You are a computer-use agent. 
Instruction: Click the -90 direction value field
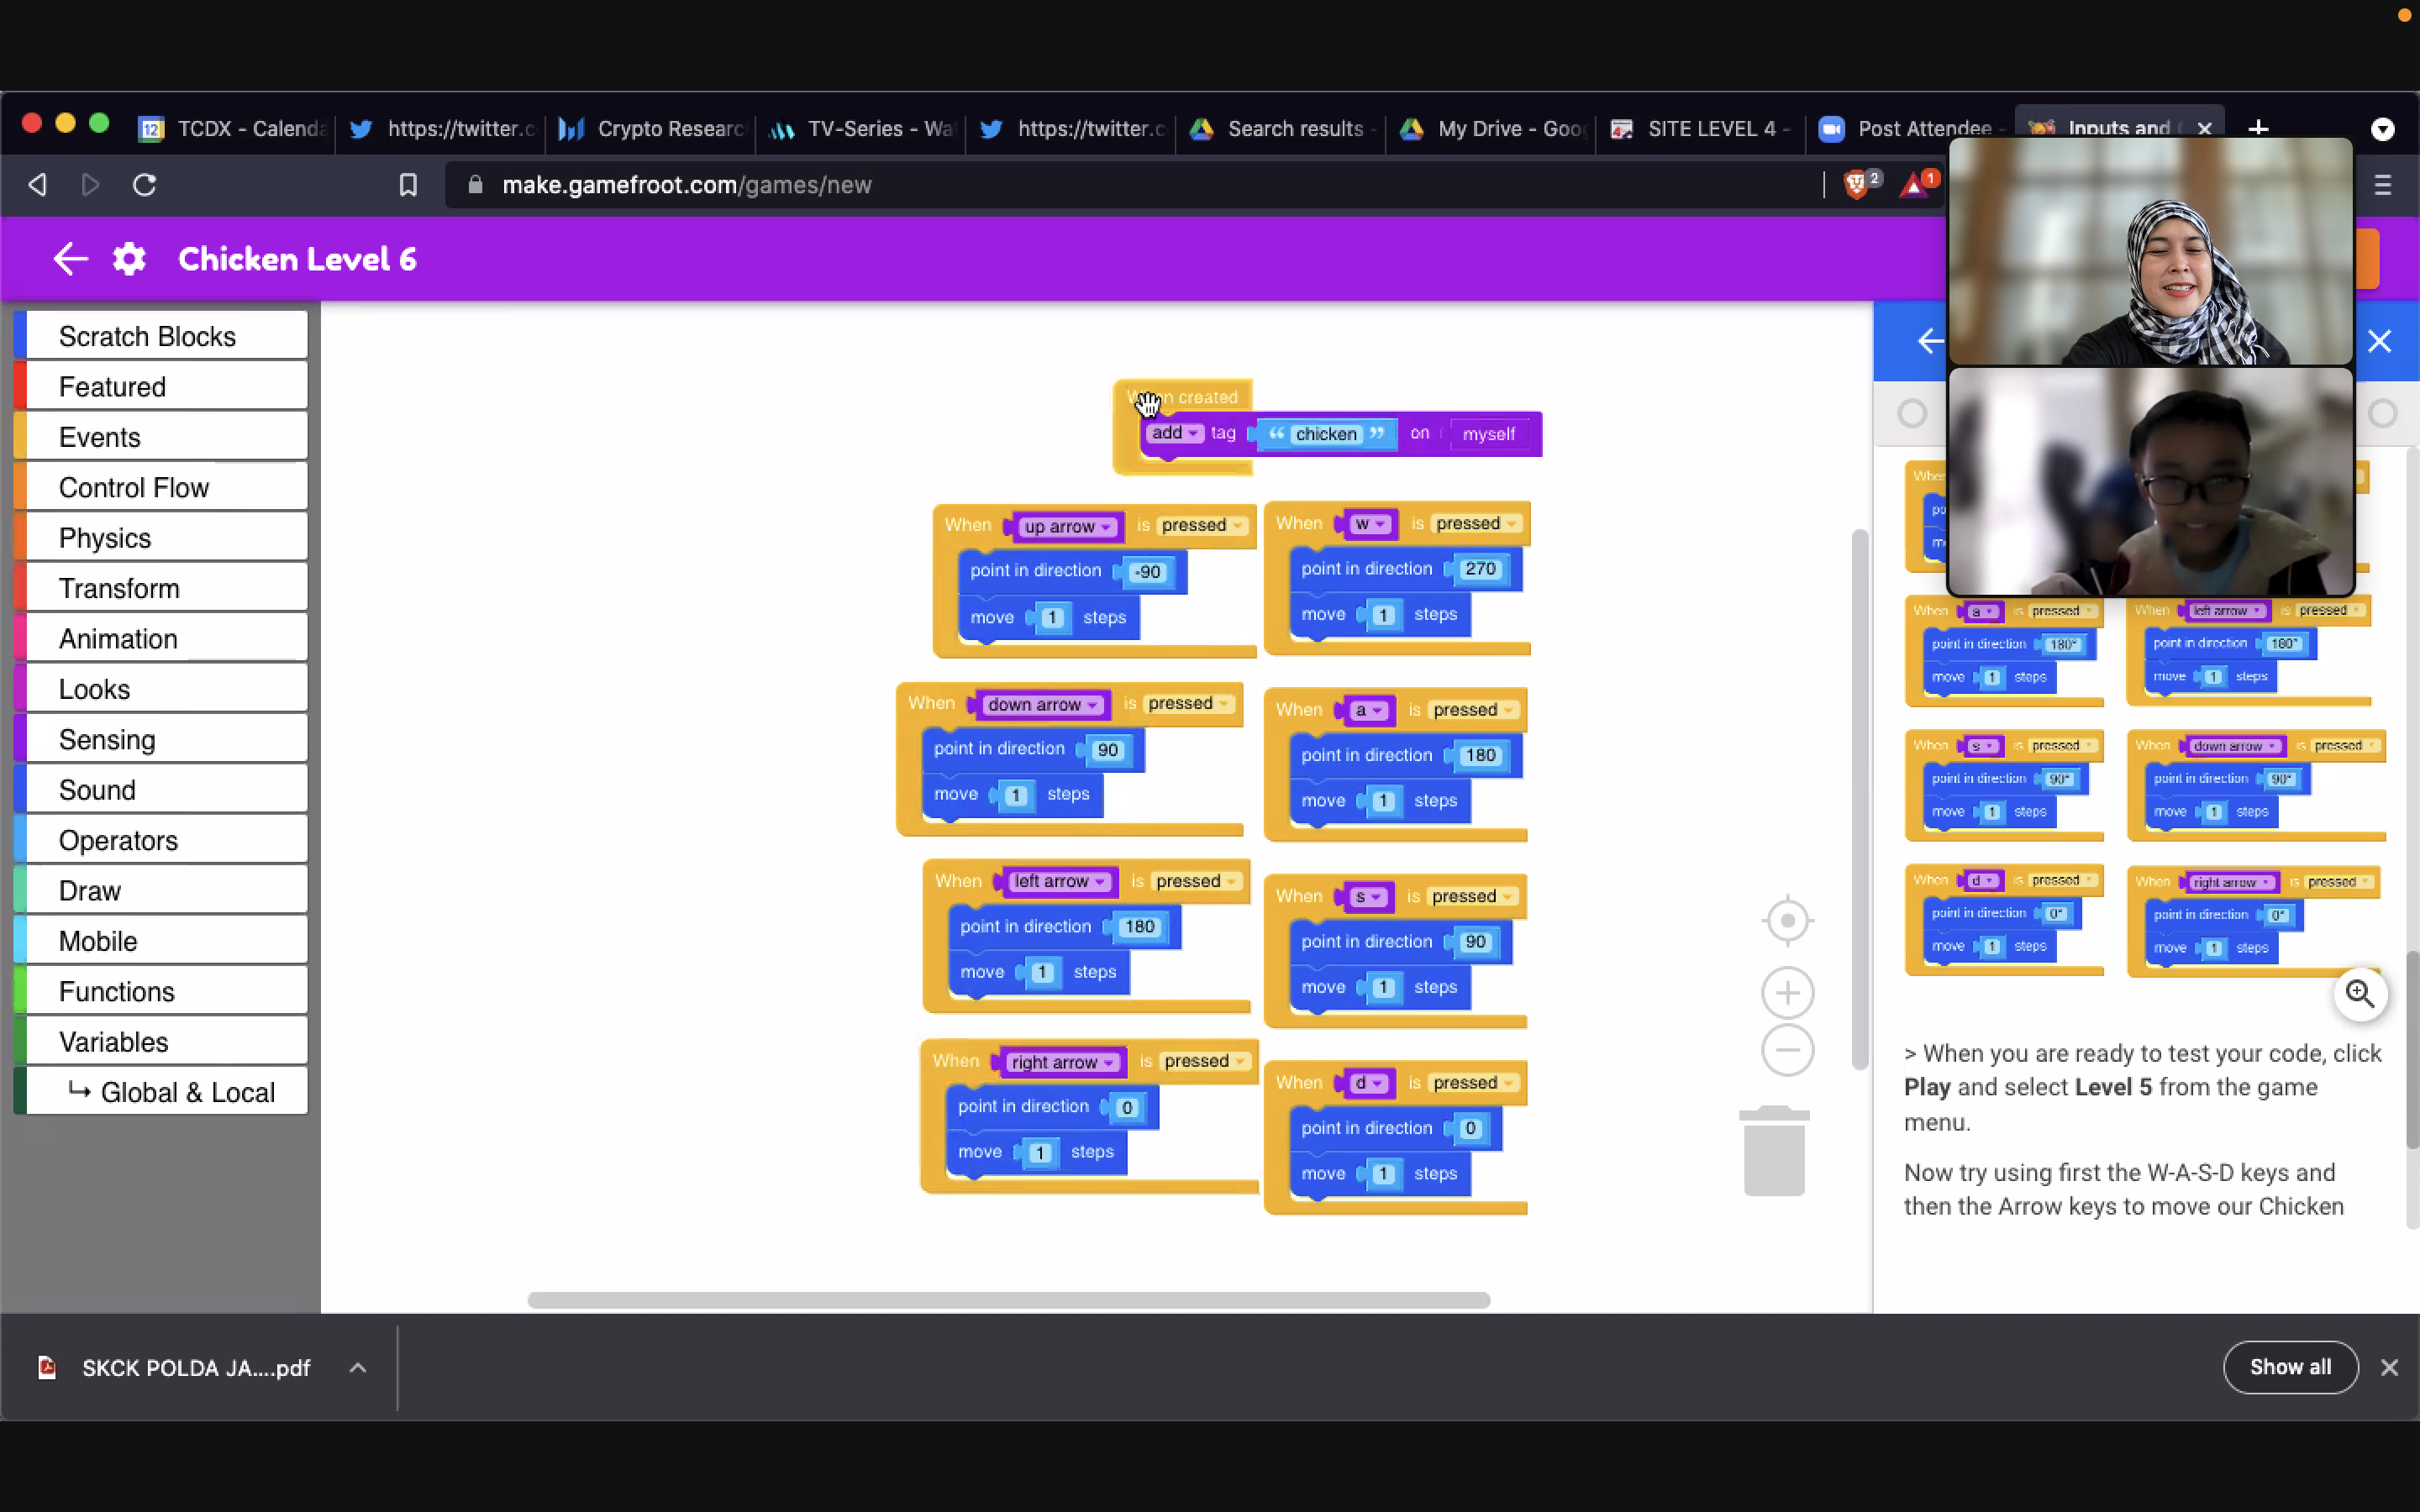[1148, 572]
